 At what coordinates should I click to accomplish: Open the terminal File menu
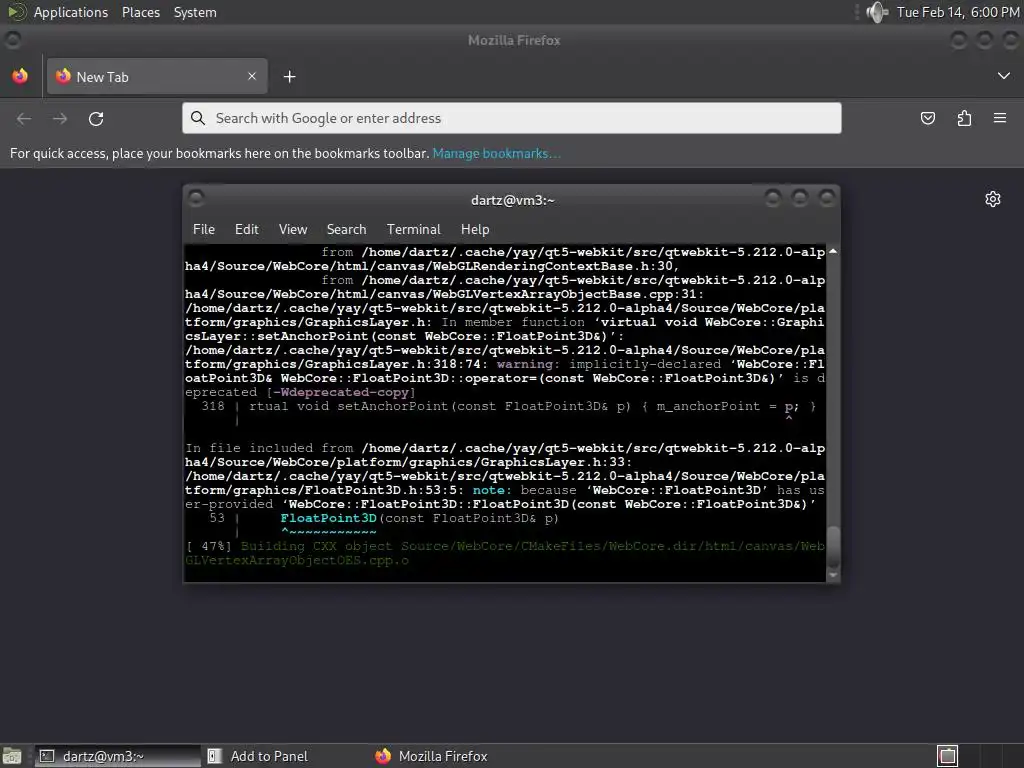click(204, 229)
